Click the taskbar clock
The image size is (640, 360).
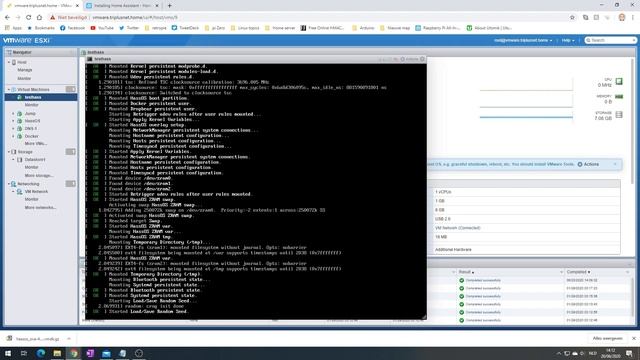point(611,353)
